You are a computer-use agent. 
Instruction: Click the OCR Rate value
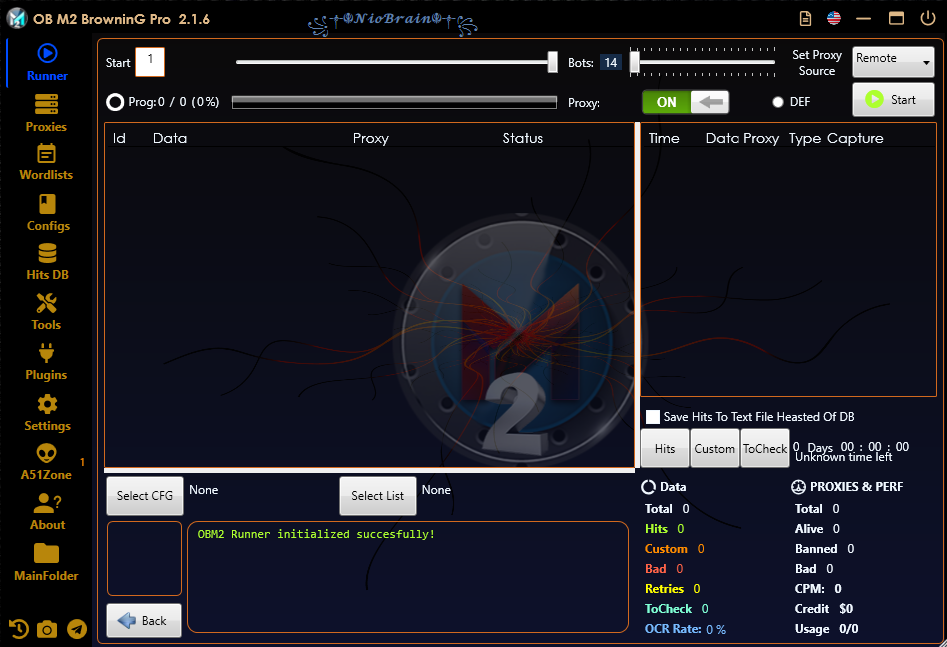[716, 629]
